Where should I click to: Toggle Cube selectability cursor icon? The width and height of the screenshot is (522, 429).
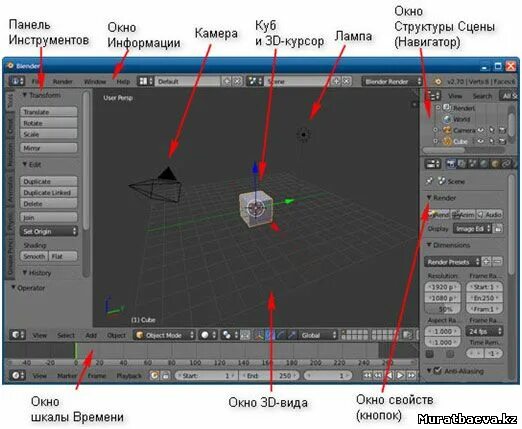(x=492, y=141)
